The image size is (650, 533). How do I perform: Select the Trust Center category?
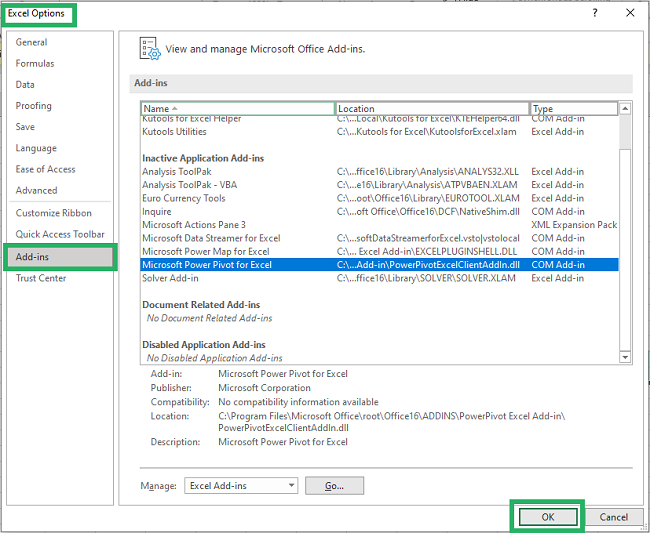pyautogui.click(x=41, y=278)
